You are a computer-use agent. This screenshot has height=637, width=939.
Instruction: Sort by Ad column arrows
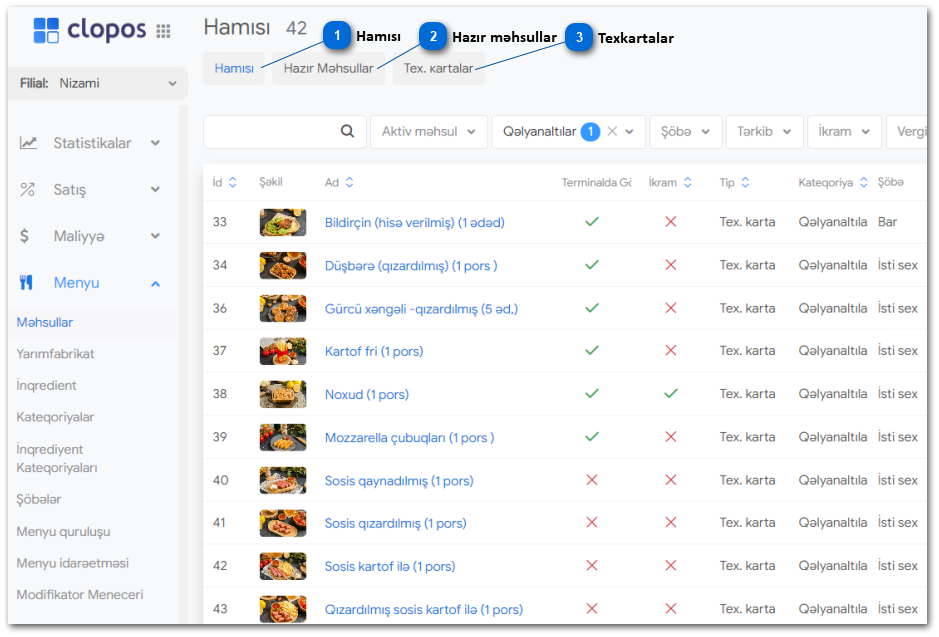pos(350,183)
